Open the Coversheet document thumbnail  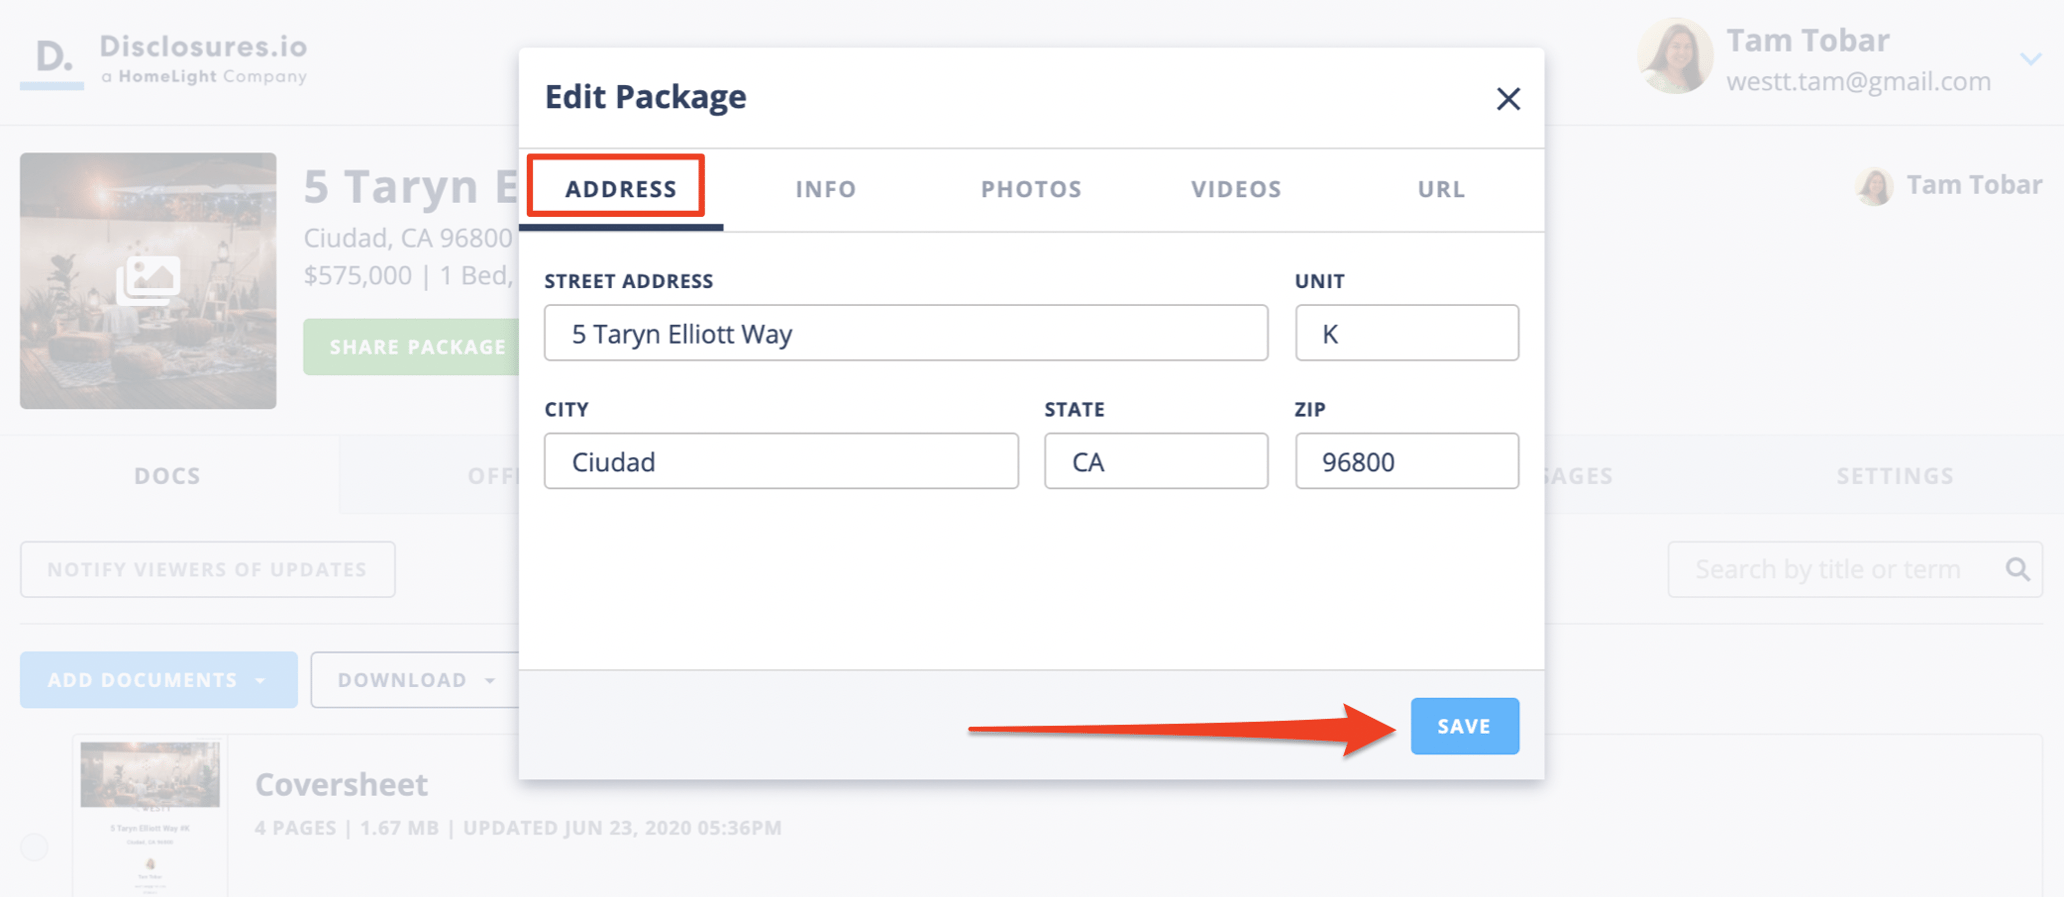click(x=150, y=815)
